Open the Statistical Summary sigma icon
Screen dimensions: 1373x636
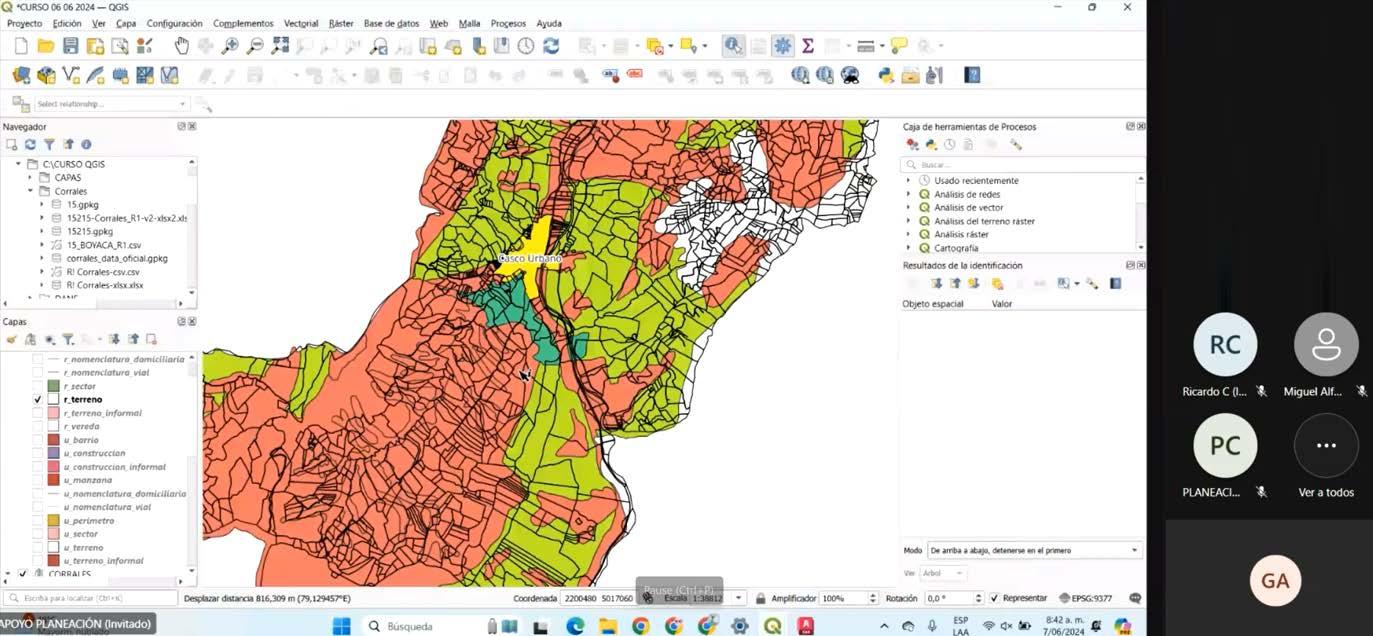[x=808, y=46]
